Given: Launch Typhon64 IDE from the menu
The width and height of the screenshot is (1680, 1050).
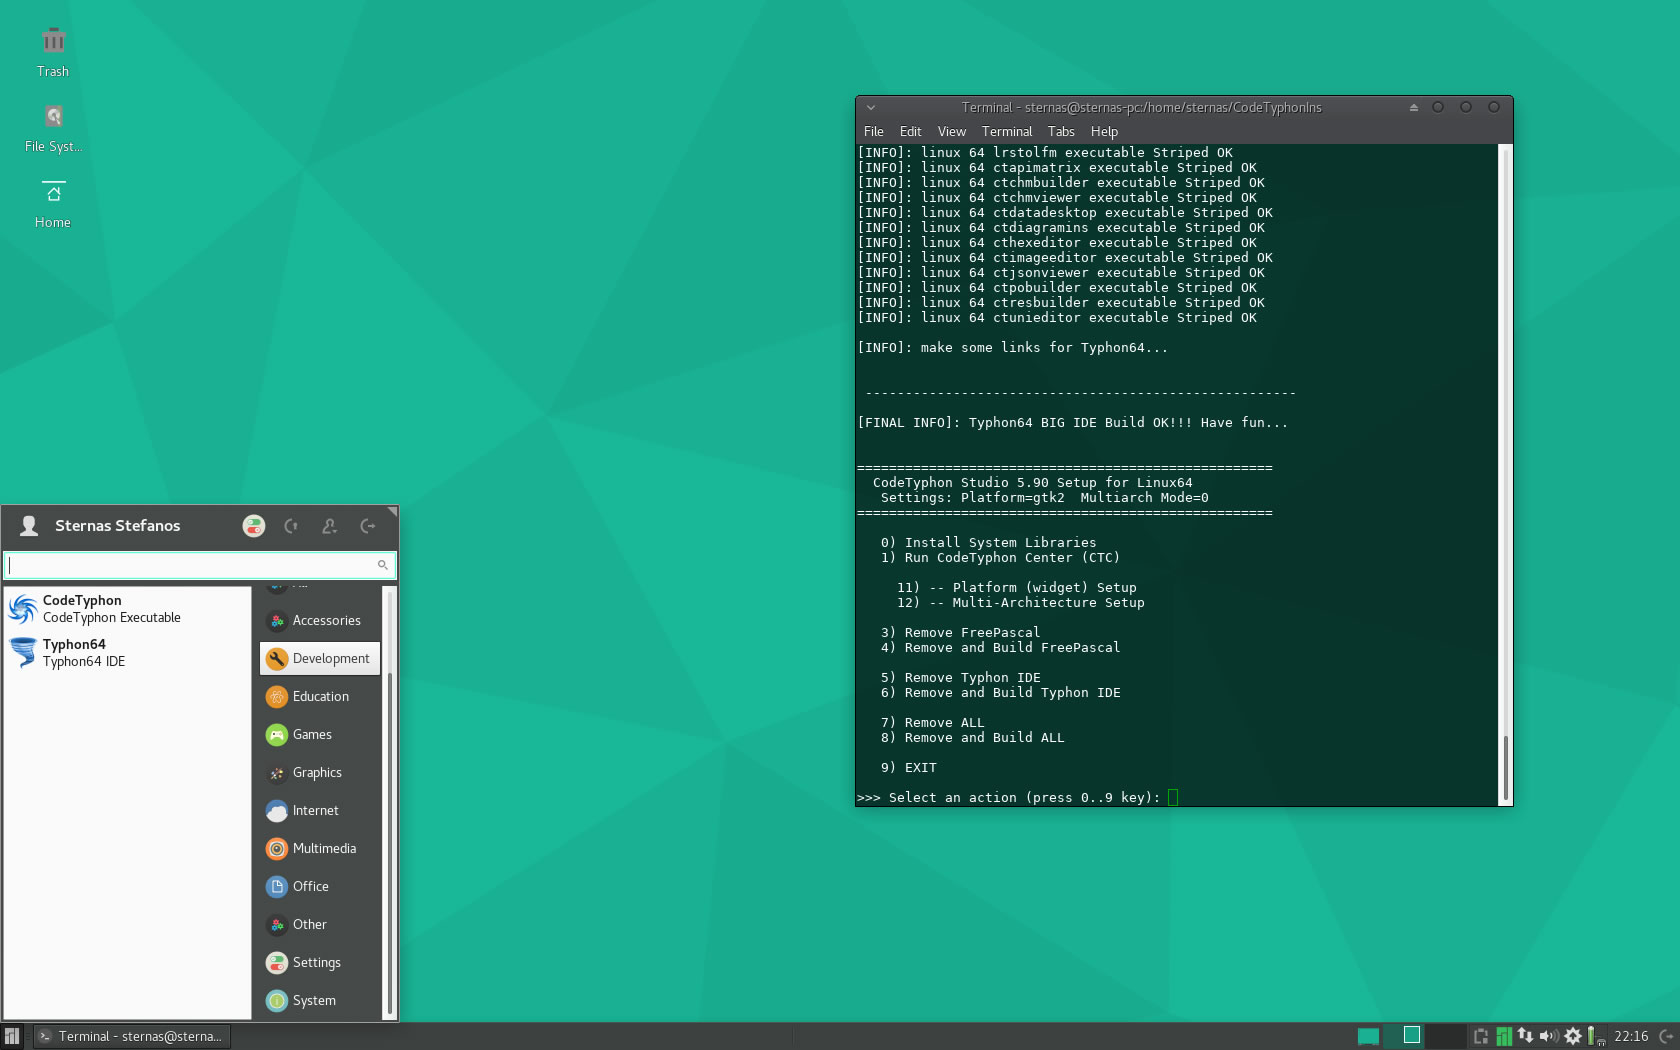Looking at the screenshot, I should tap(126, 653).
